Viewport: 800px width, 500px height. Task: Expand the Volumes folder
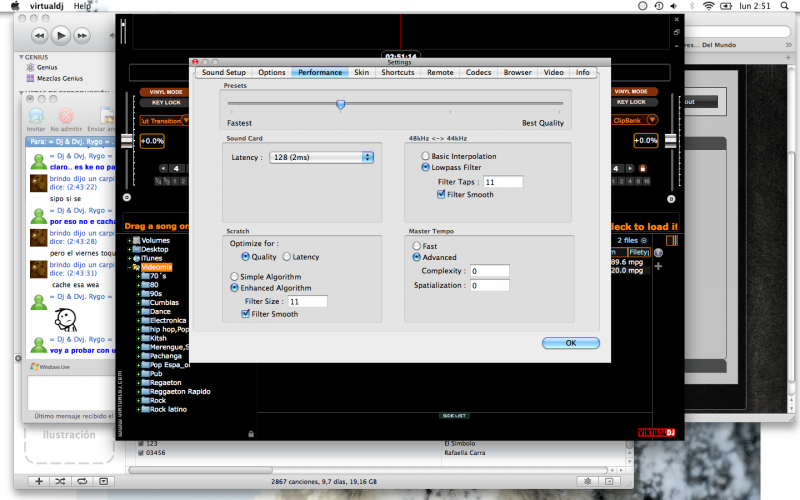130,240
